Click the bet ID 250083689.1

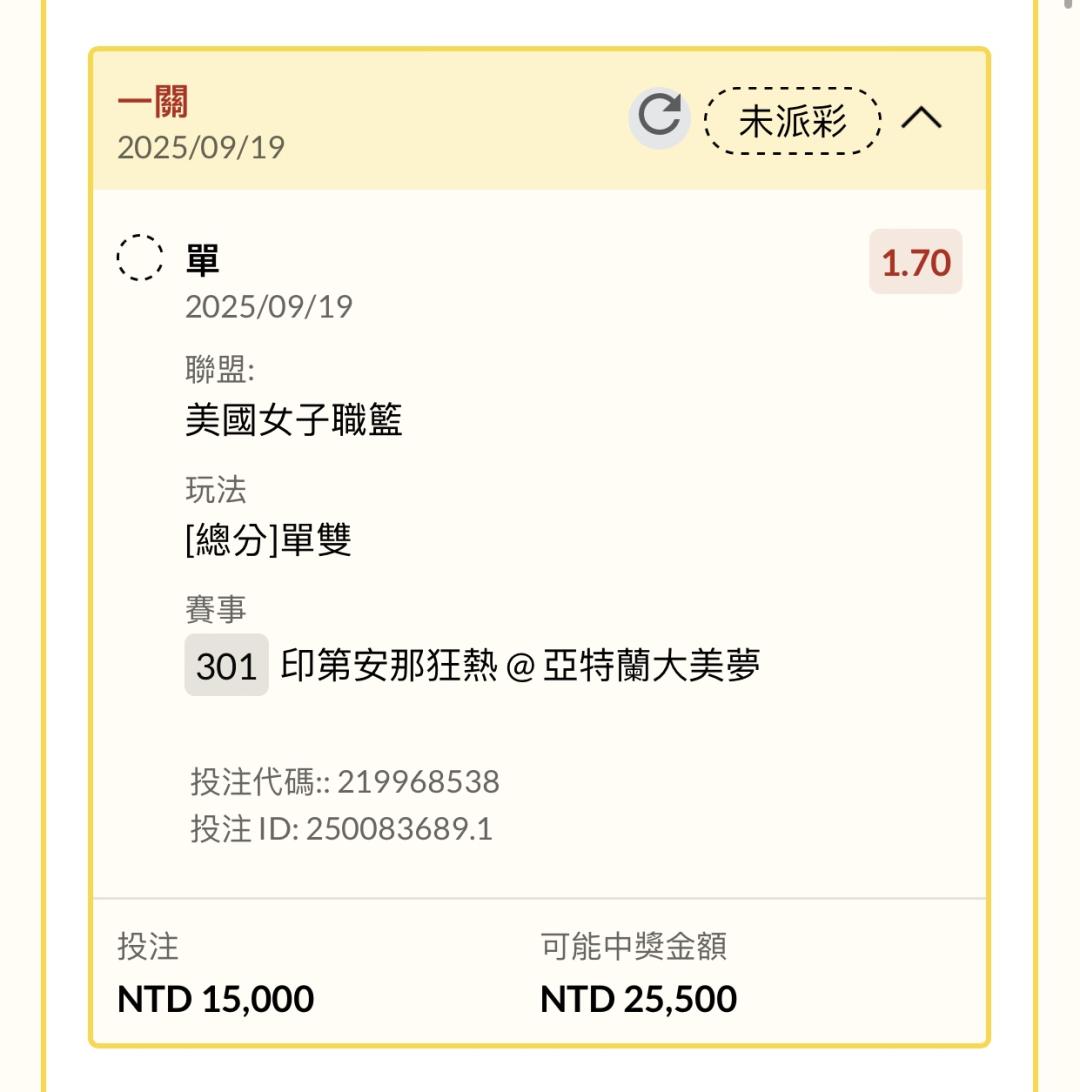399,829
